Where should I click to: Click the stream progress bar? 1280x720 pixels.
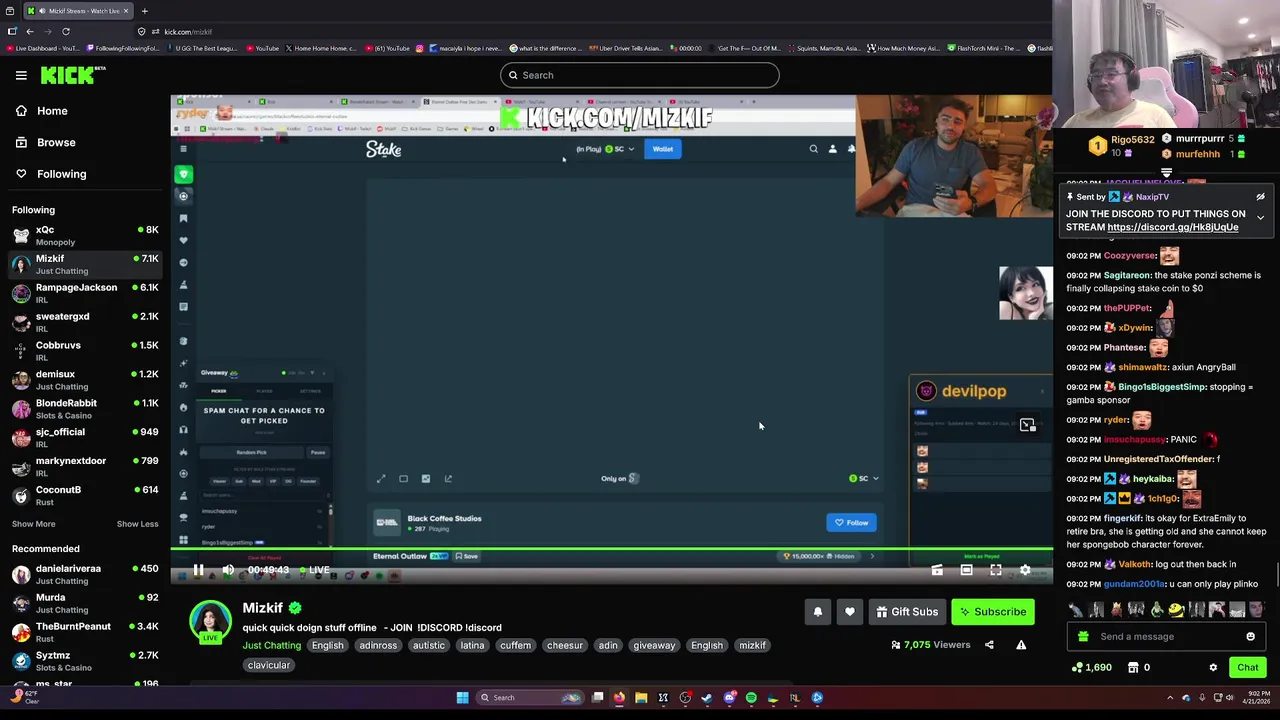[x=611, y=549]
